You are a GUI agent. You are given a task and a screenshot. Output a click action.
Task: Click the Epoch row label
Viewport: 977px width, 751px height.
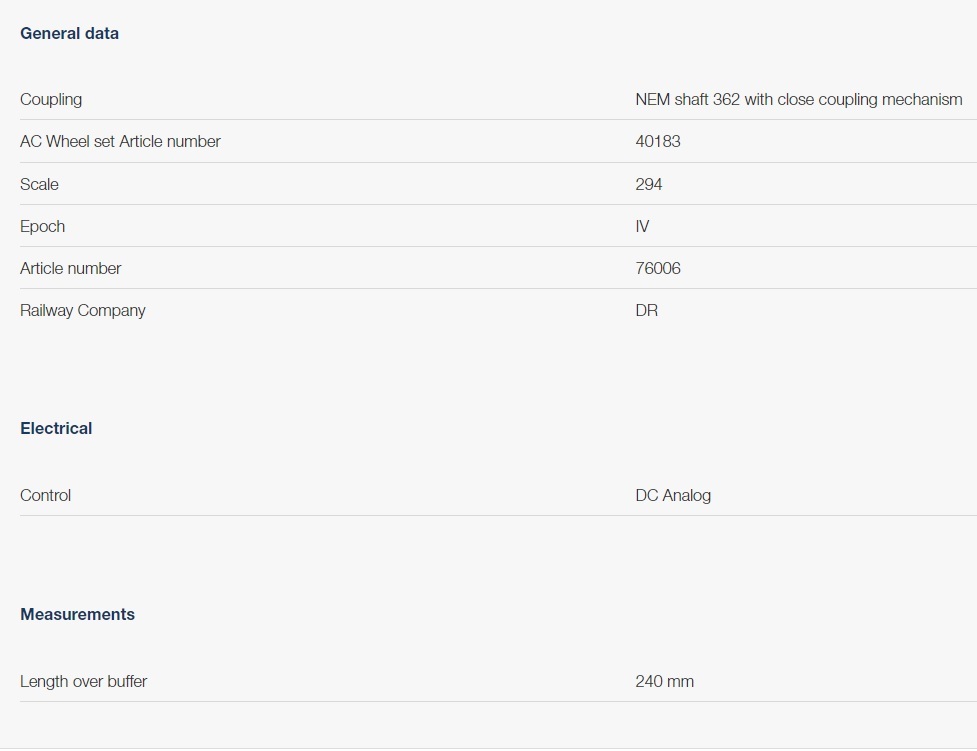coord(42,226)
